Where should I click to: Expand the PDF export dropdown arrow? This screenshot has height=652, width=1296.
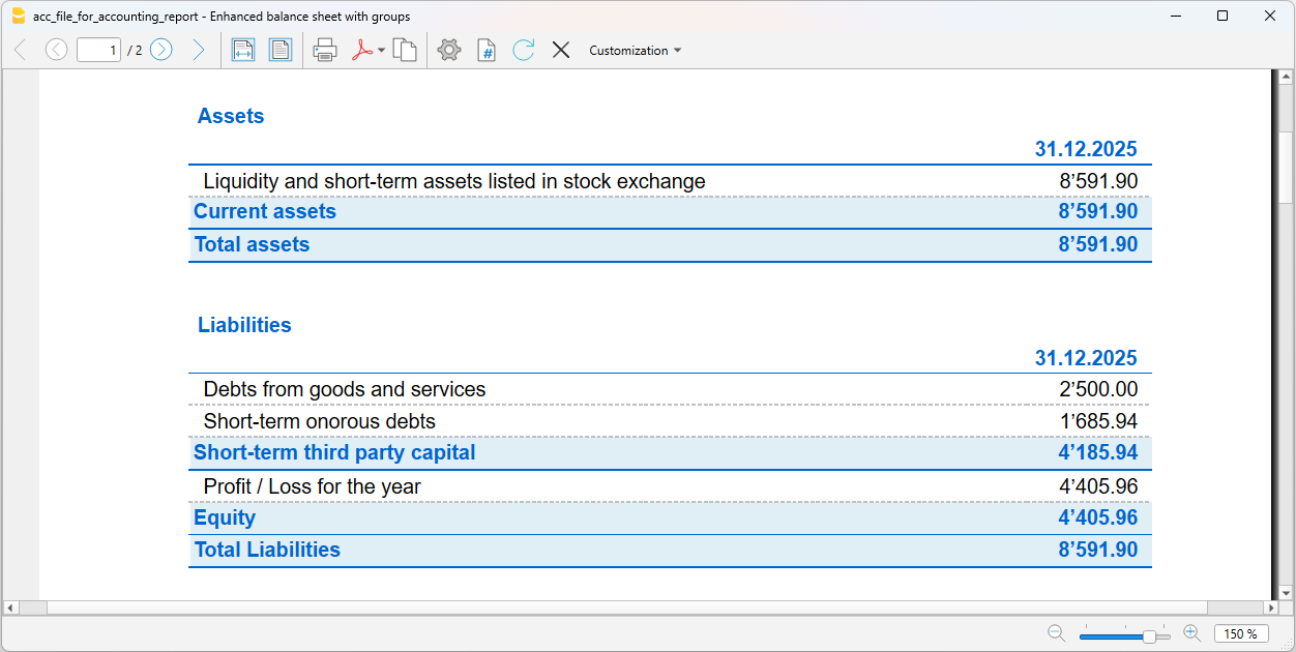tap(382, 51)
